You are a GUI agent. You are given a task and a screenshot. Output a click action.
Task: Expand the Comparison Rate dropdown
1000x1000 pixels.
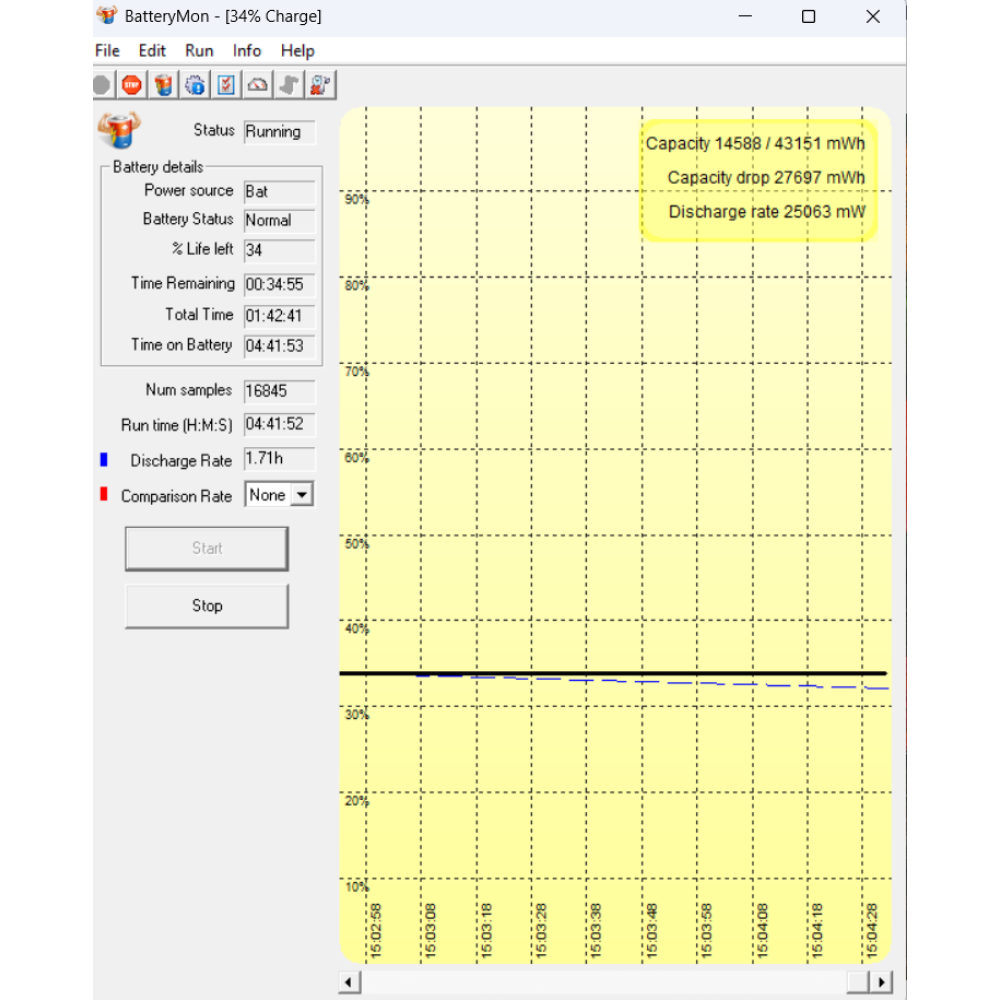[x=302, y=495]
